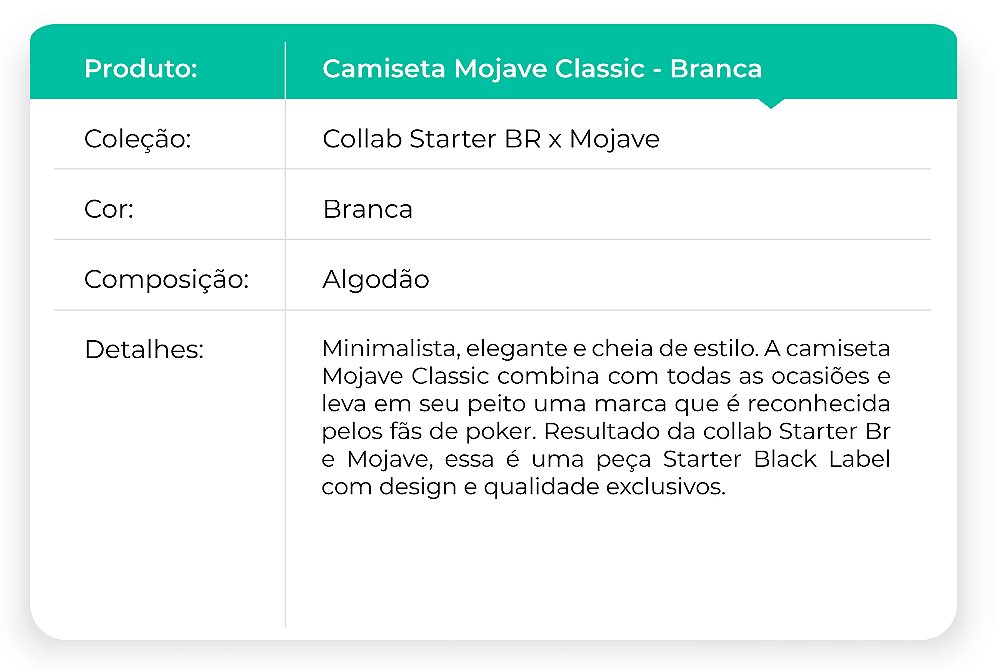This screenshot has height=671, width=1000.
Task: Click the "Branca" value in the Cor row
Action: (x=367, y=210)
